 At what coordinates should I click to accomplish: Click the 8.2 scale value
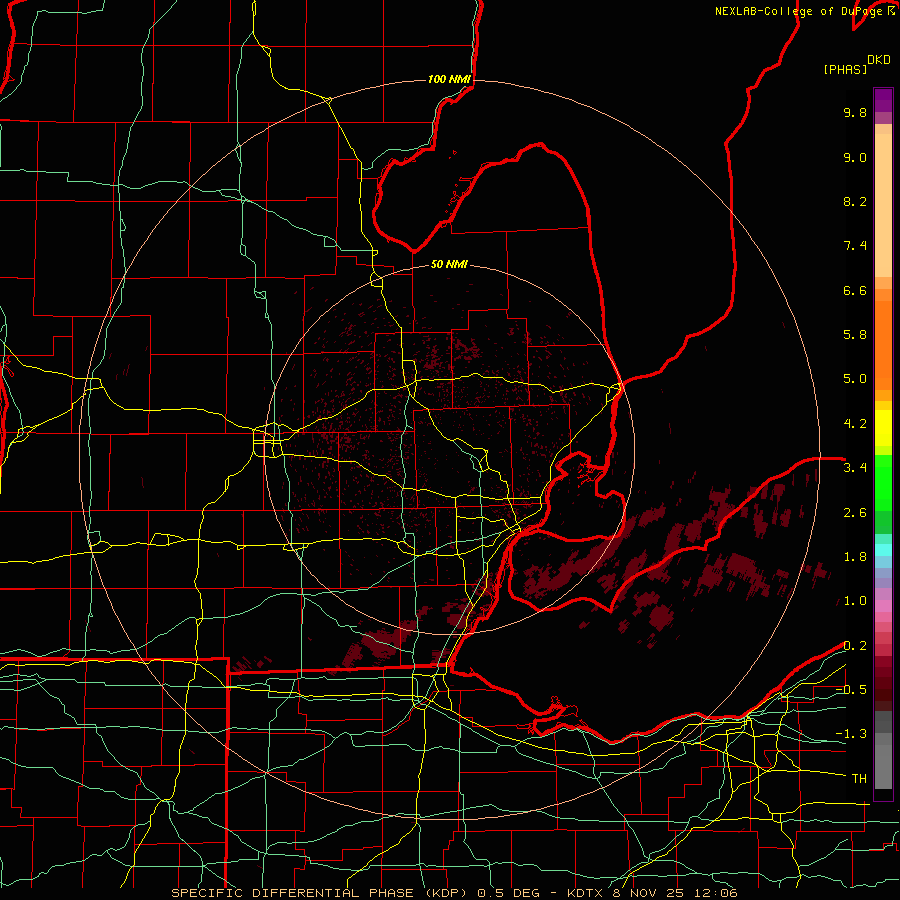855,201
